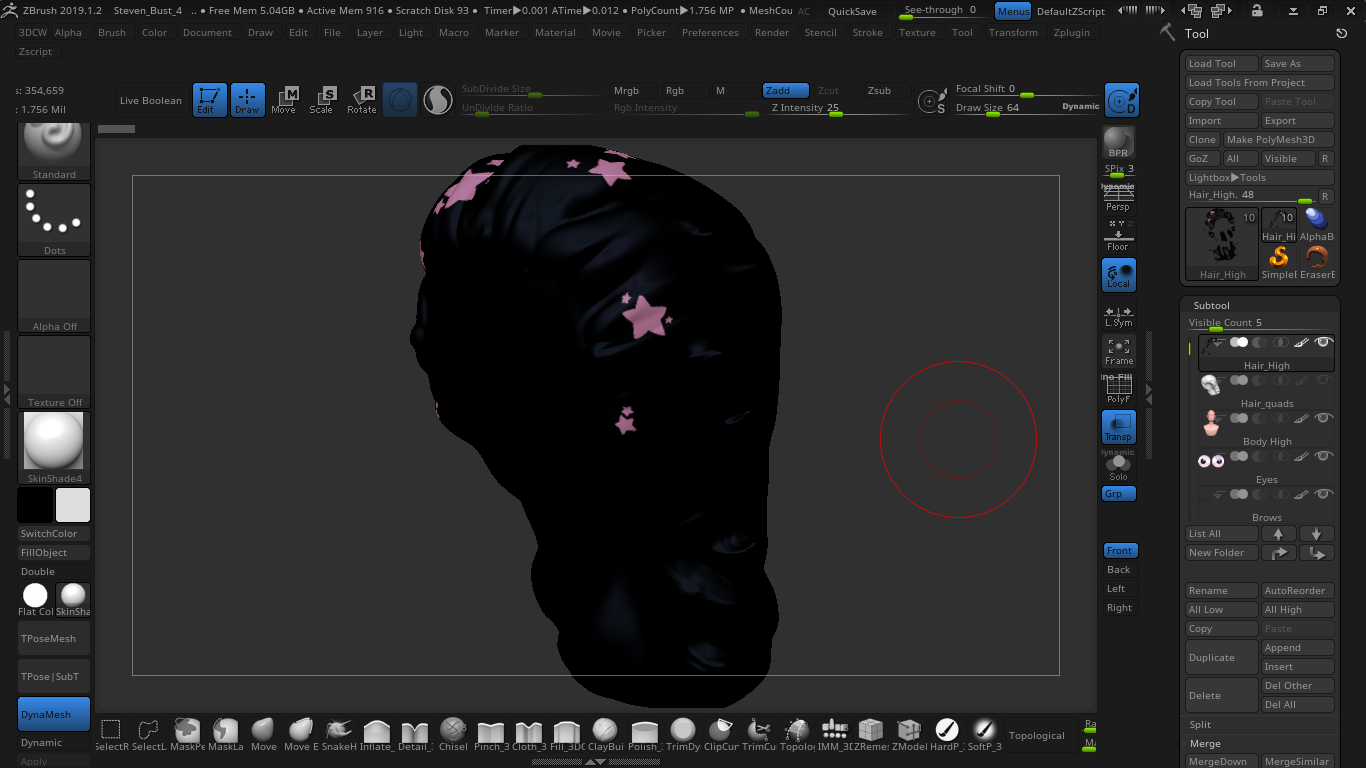Click the Lazy mouse stroke icon
Image resolution: width=1366 pixels, height=768 pixels.
[x=932, y=101]
